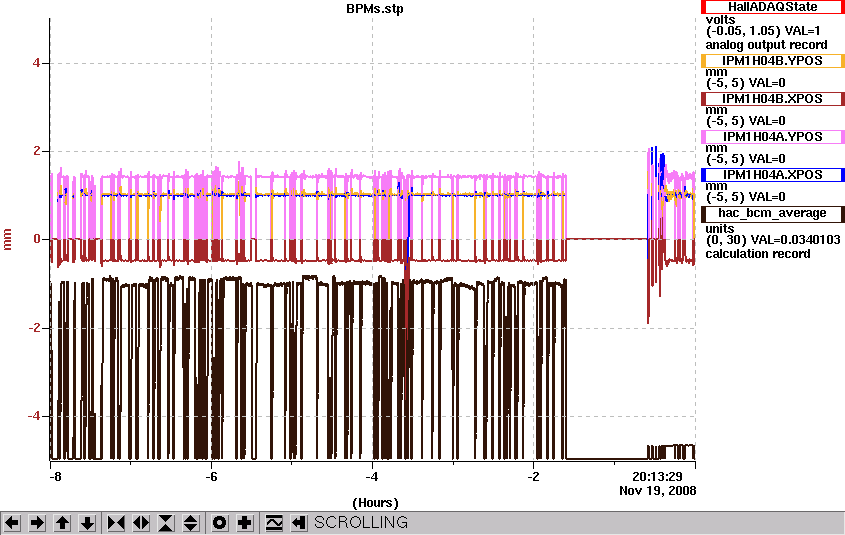Click the -6 hours tick label
The height and width of the screenshot is (535, 845).
coord(211,477)
